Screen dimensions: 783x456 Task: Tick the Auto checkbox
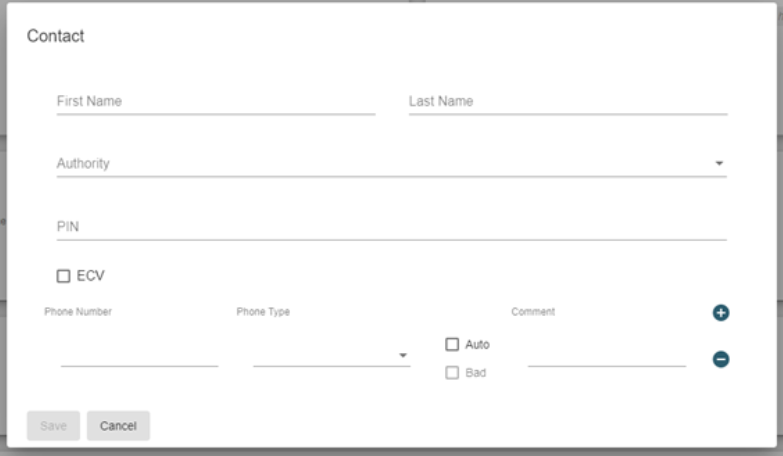452,344
